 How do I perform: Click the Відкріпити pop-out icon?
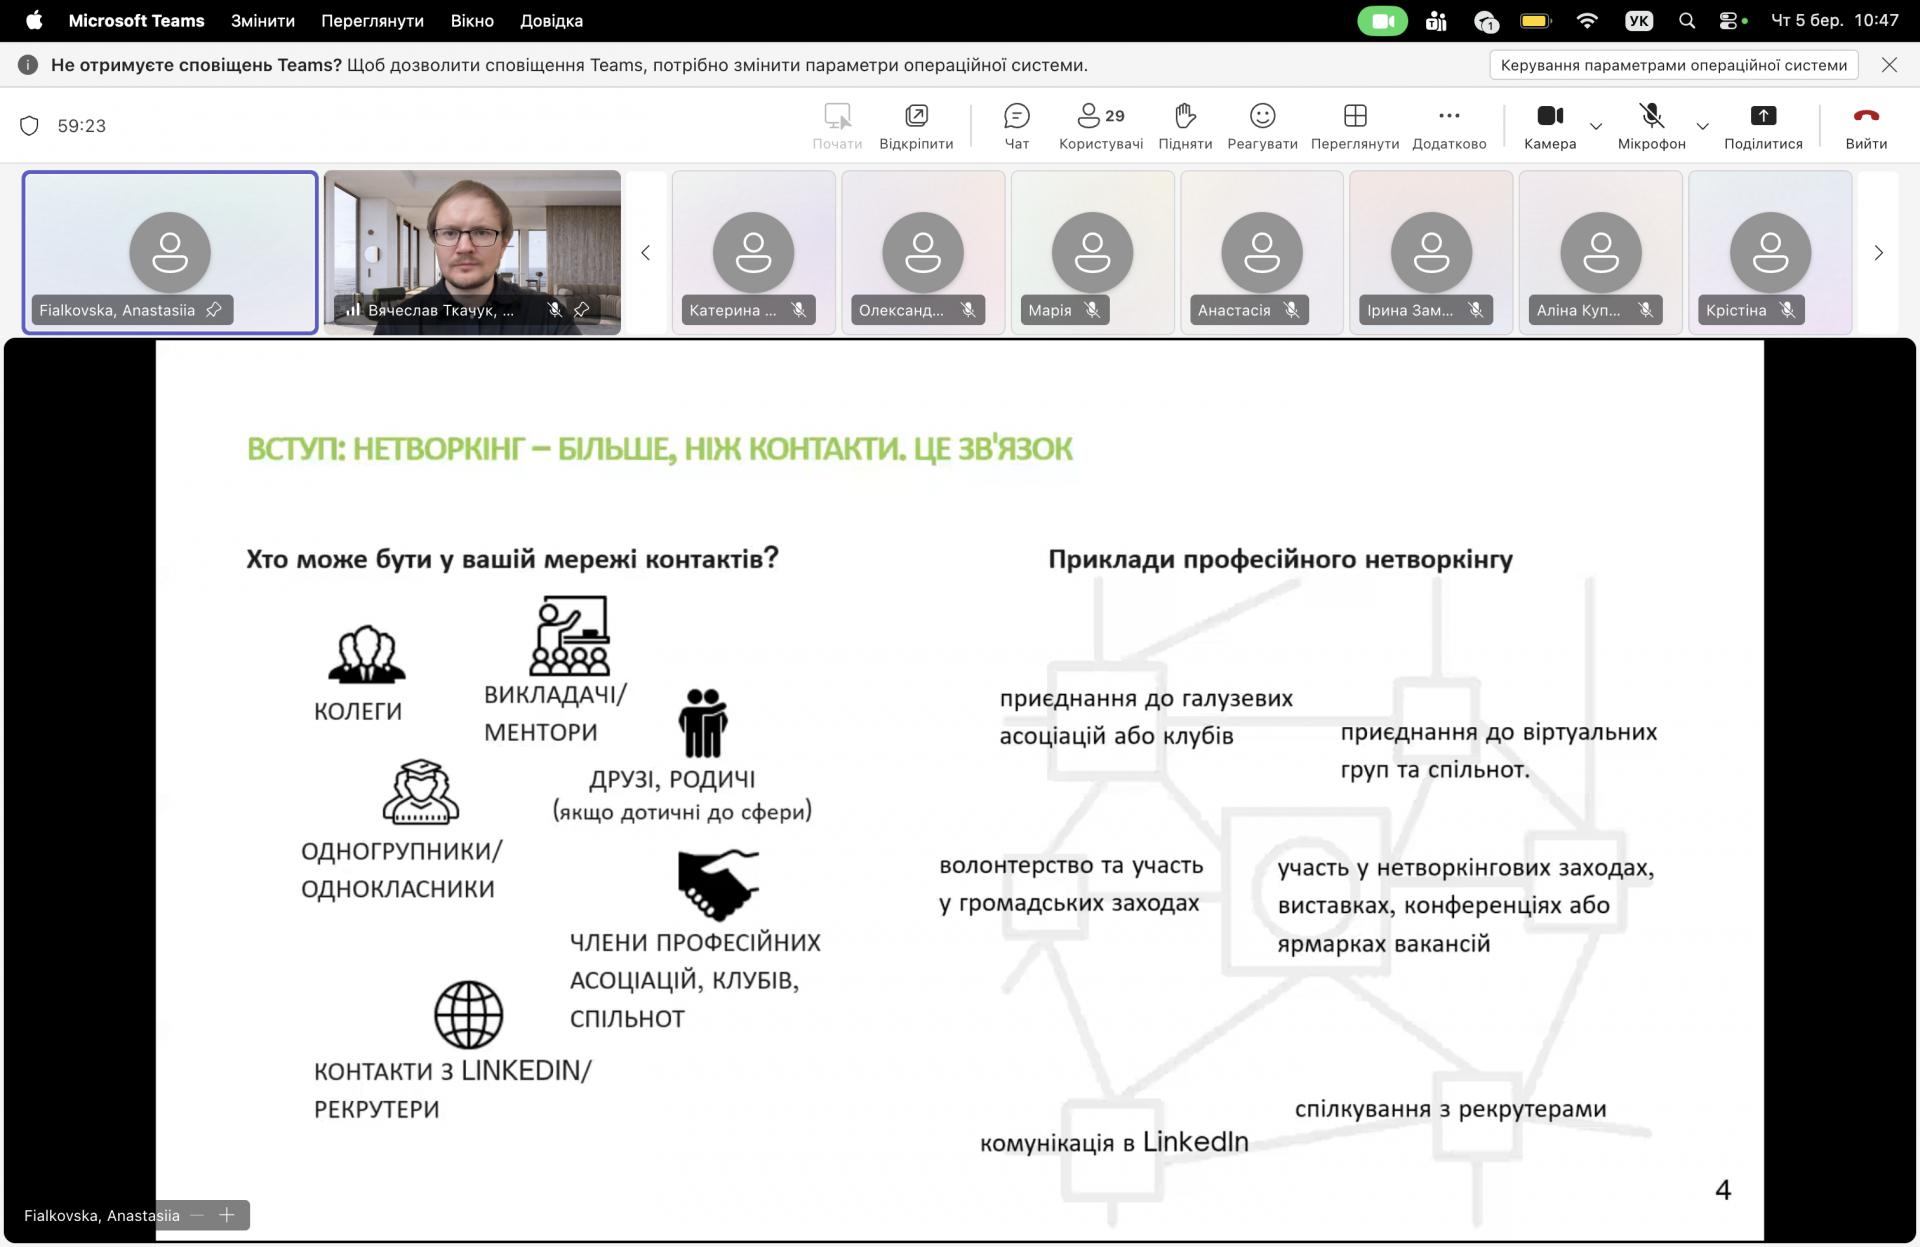tap(916, 125)
